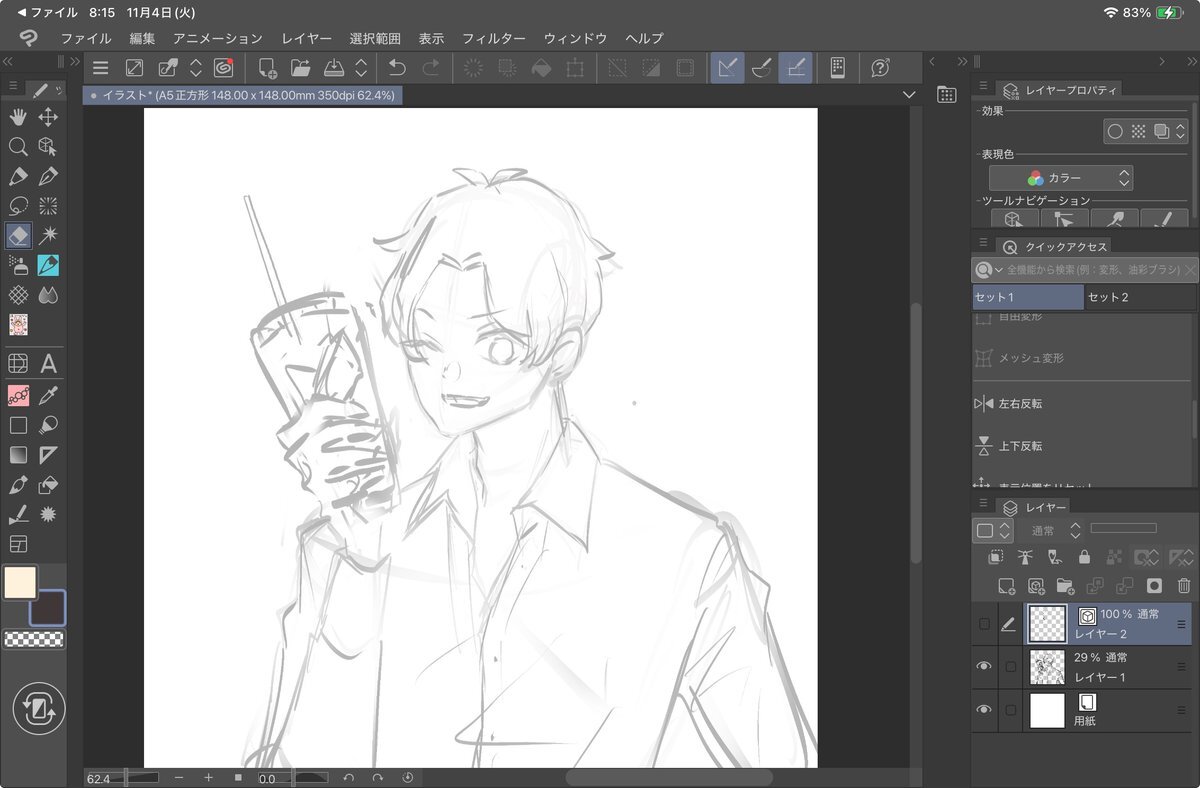Viewport: 1200px width, 788px height.
Task: Open the フィルター menu
Action: pos(493,38)
